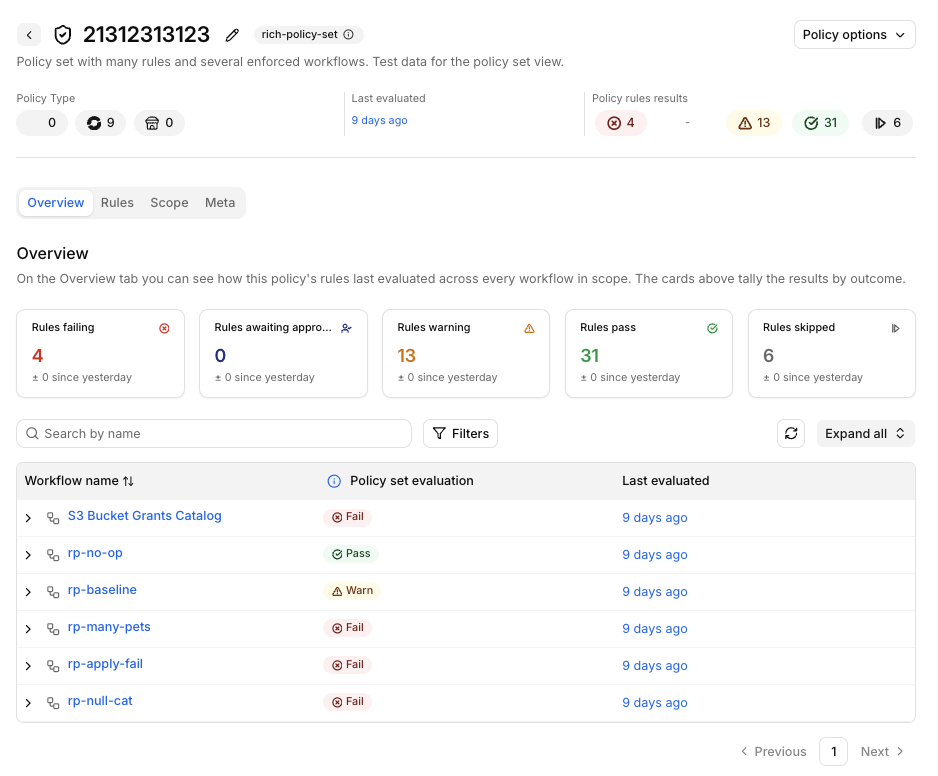This screenshot has width=938, height=776.
Task: Switch to the Rules tab
Action: click(117, 203)
